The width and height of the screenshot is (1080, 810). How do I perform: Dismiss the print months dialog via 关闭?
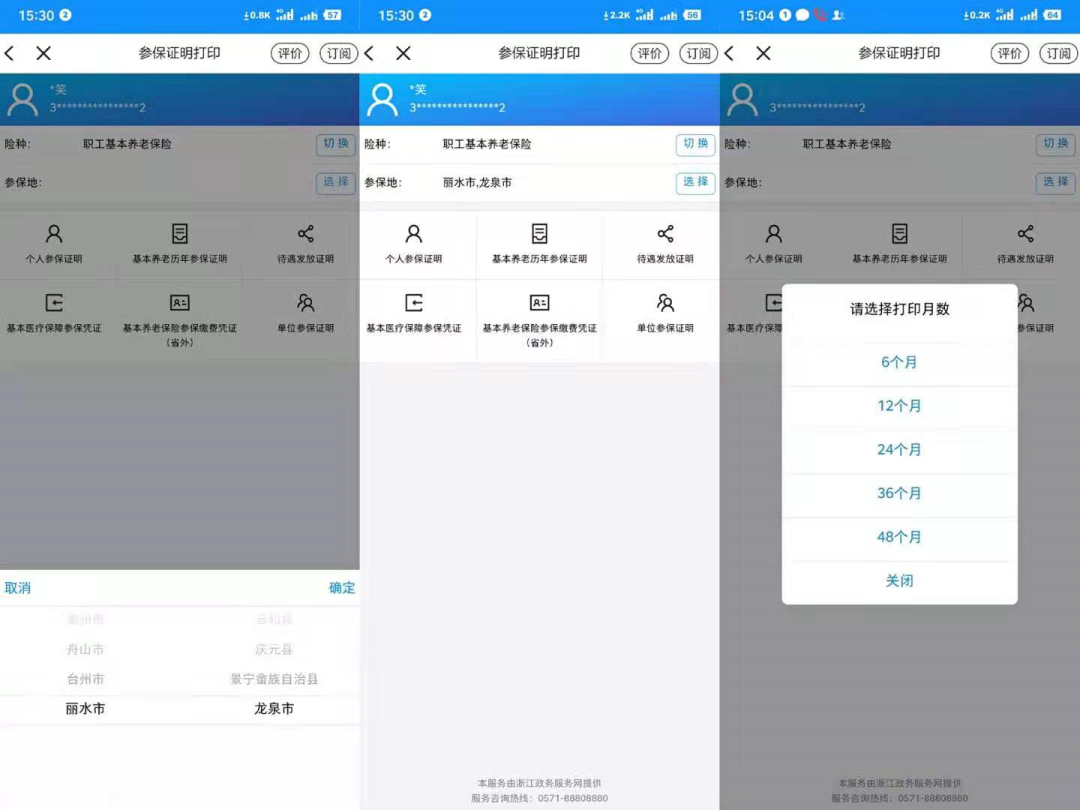899,581
